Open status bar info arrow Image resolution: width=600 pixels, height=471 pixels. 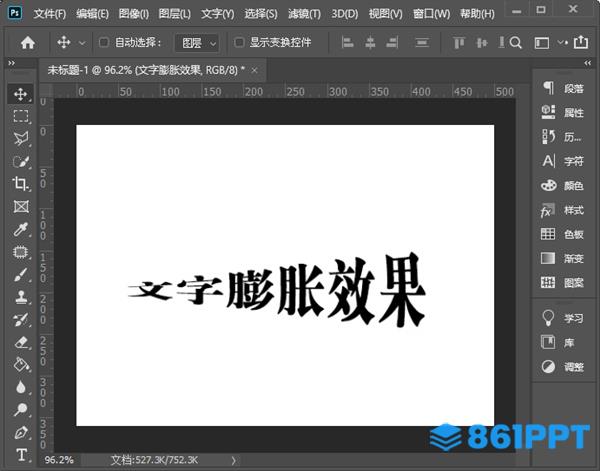point(233,460)
